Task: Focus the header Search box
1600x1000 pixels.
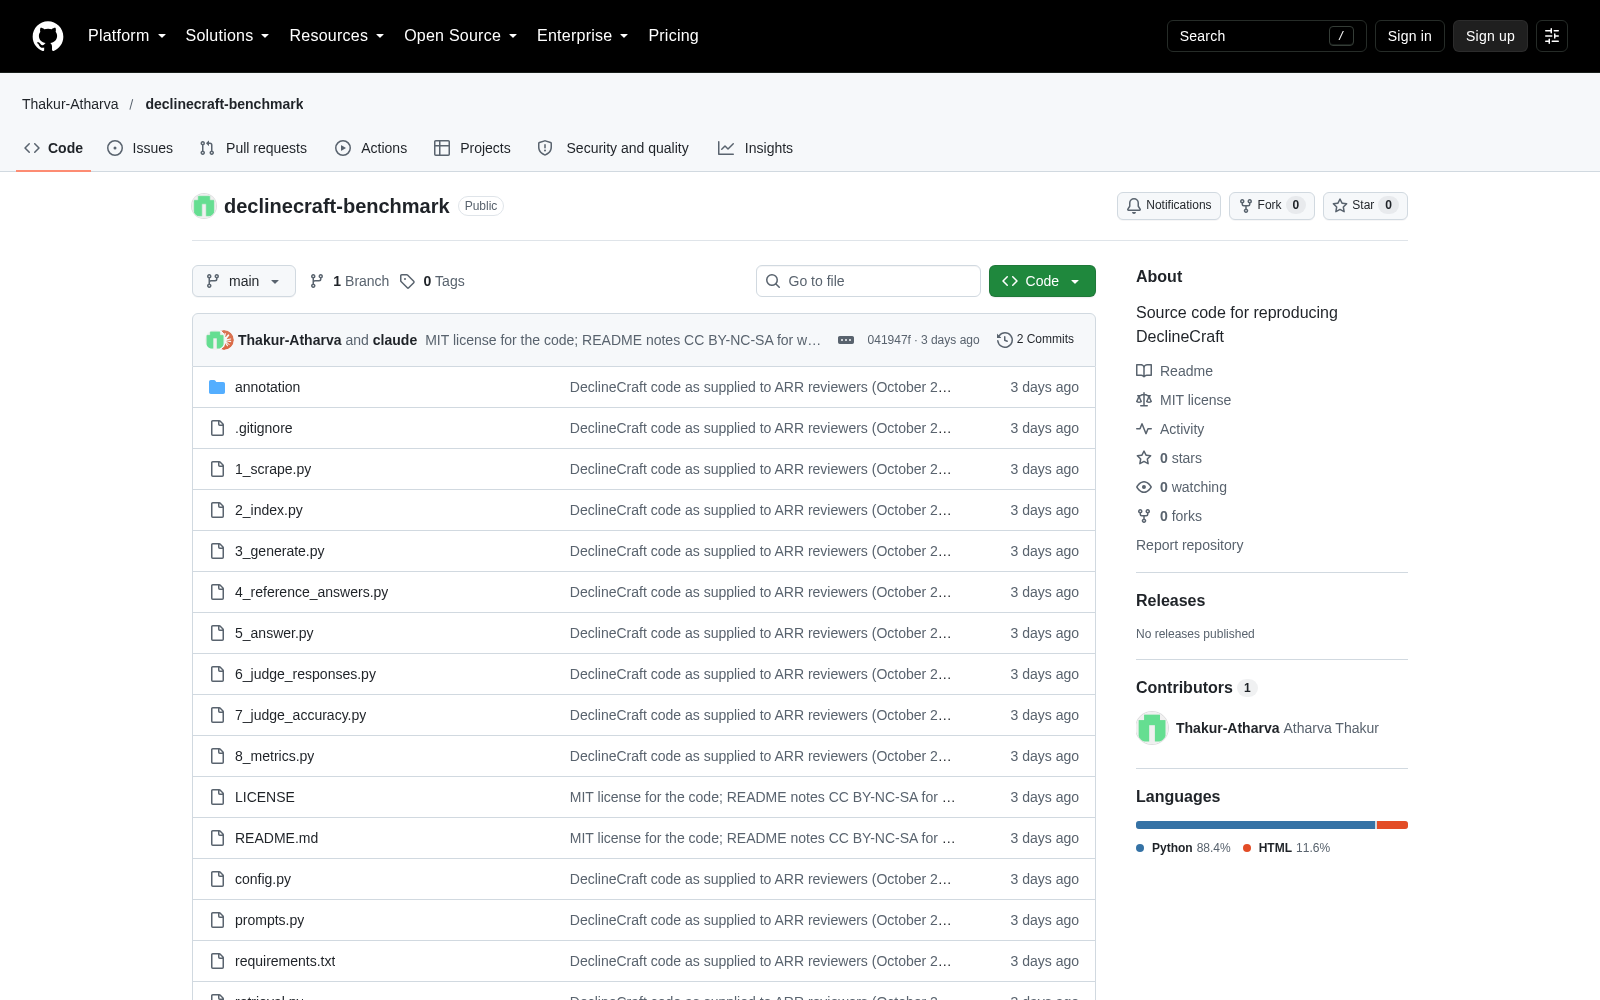Action: (1266, 36)
